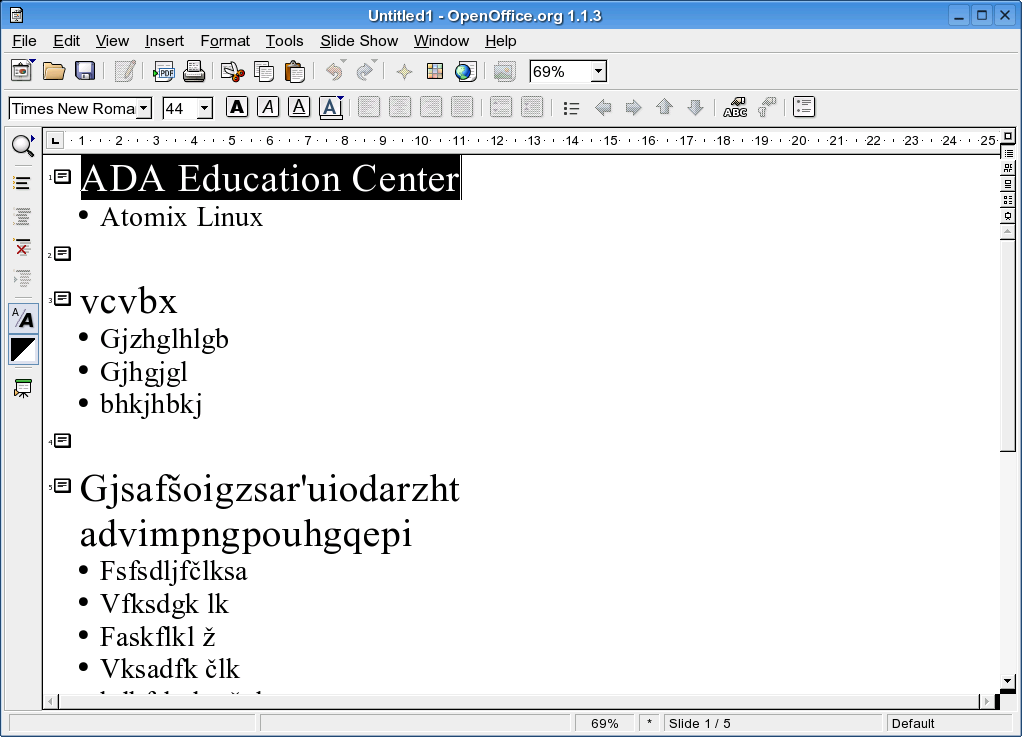
Task: Run the ABC spellcheck tool
Action: pyautogui.click(x=735, y=108)
